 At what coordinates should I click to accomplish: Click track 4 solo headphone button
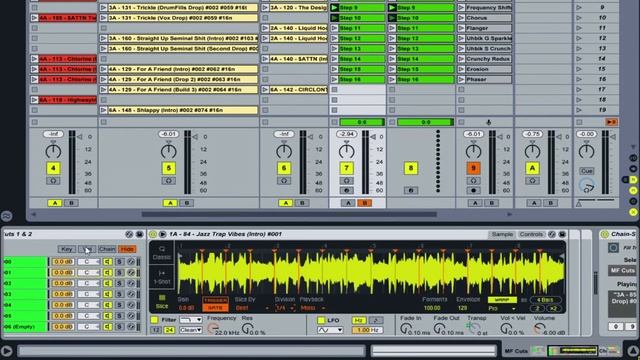53,180
